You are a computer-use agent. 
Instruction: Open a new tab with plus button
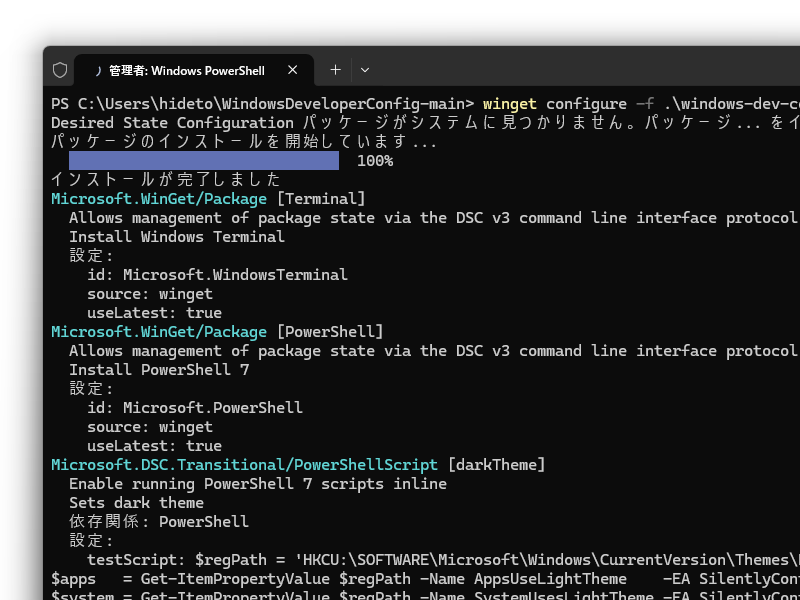335,70
